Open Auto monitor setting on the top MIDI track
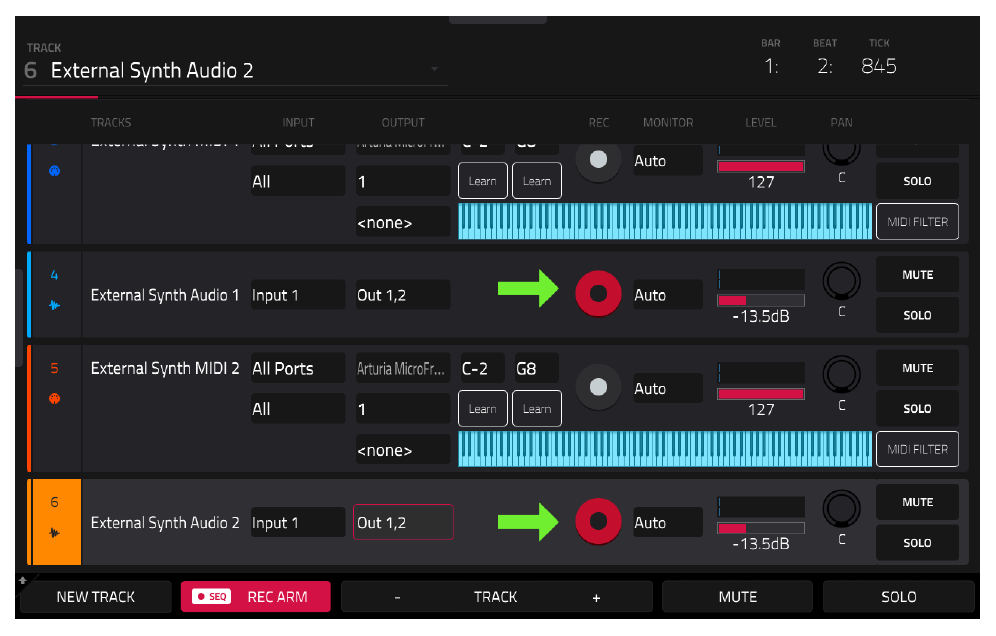 [x=668, y=161]
